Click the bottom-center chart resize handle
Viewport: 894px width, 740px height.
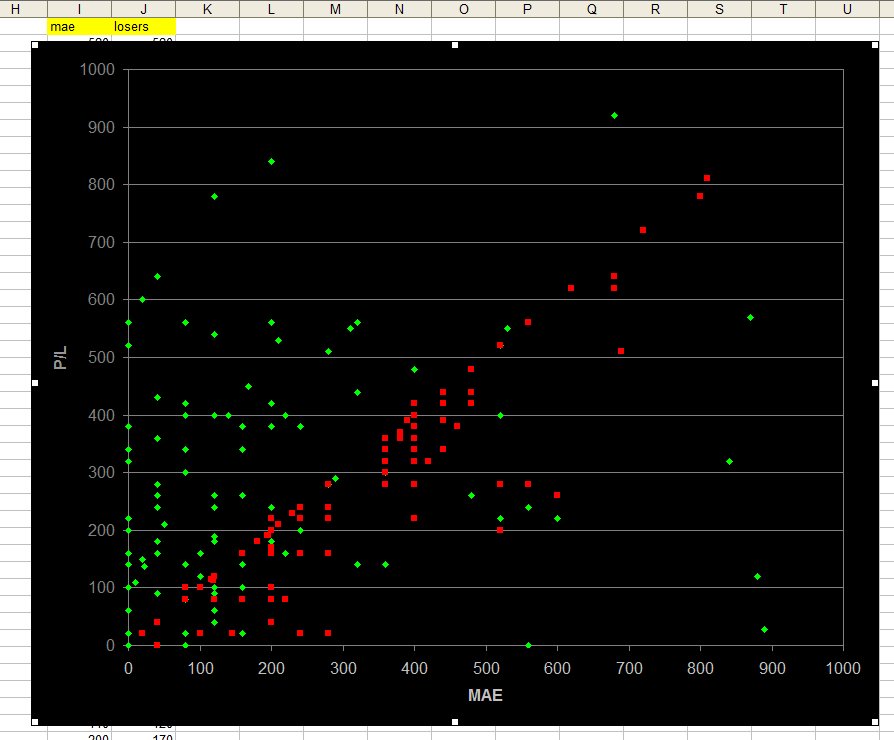coord(455,722)
